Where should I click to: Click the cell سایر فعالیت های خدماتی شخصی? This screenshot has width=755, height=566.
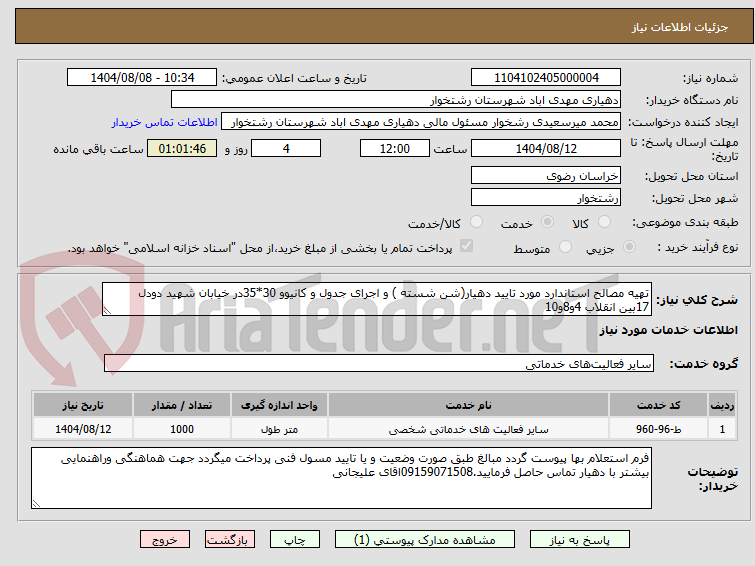(469, 429)
